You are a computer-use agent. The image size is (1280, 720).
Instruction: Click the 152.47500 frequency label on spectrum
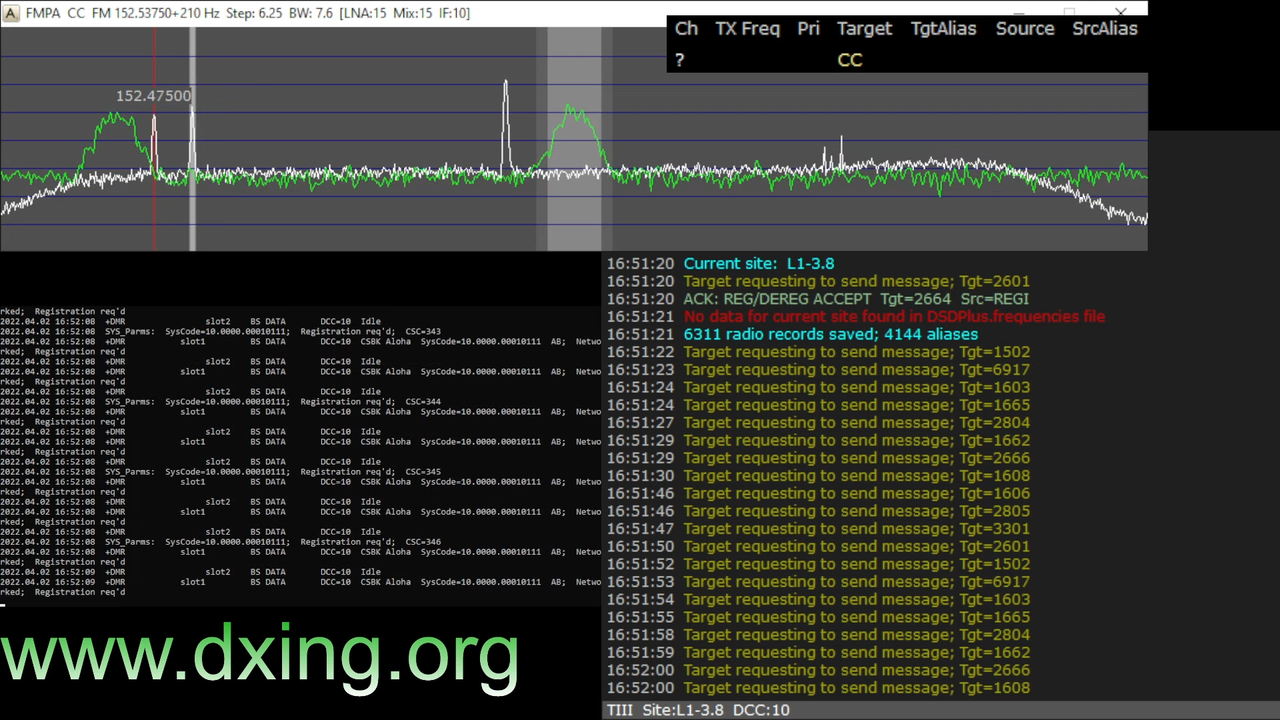(x=153, y=96)
